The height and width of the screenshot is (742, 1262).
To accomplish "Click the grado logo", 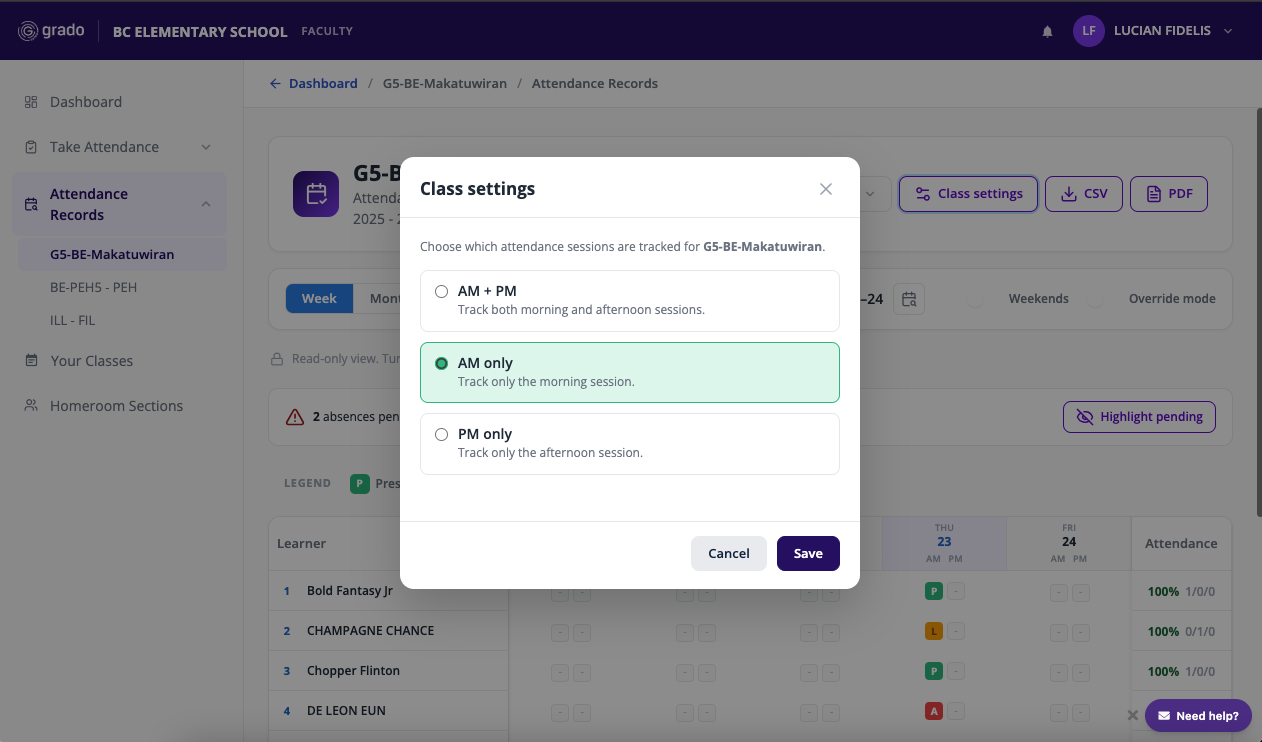I will coord(53,31).
